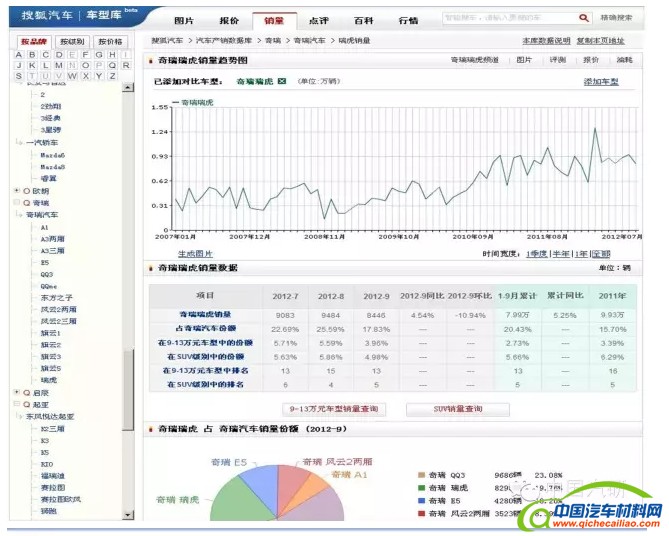Screen dimensions: 669x536
Task: Toggle the 东风悦达起亚 sub-branch arrow
Action: 19,416
